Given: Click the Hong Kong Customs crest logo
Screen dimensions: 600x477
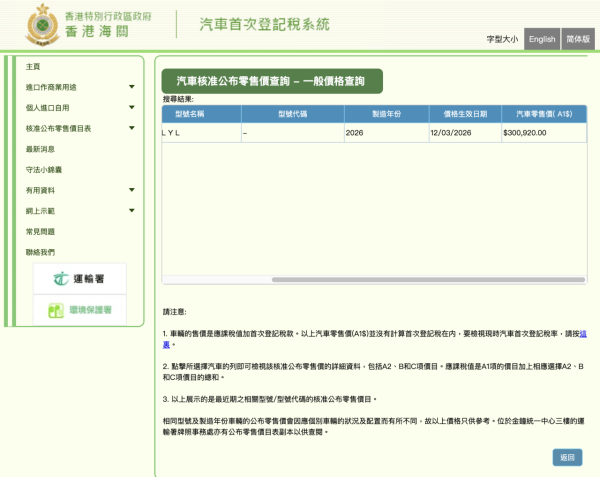Looking at the screenshot, I should 42,25.
